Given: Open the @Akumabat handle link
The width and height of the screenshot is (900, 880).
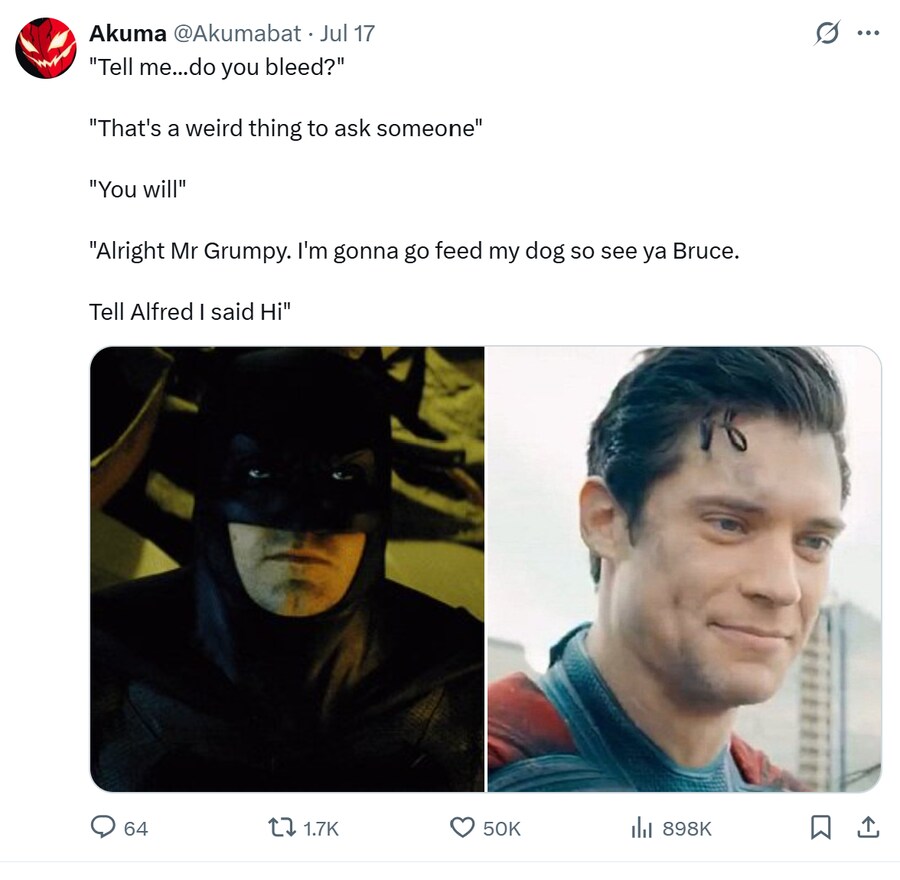Looking at the screenshot, I should (237, 33).
